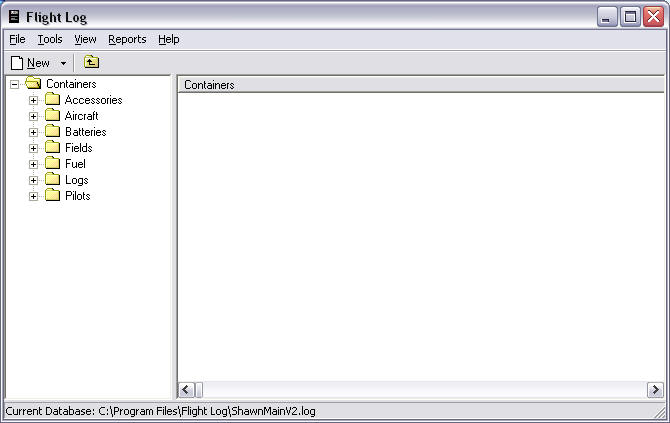
Task: Click the horizontal scrollbar left arrow
Action: pyautogui.click(x=186, y=390)
